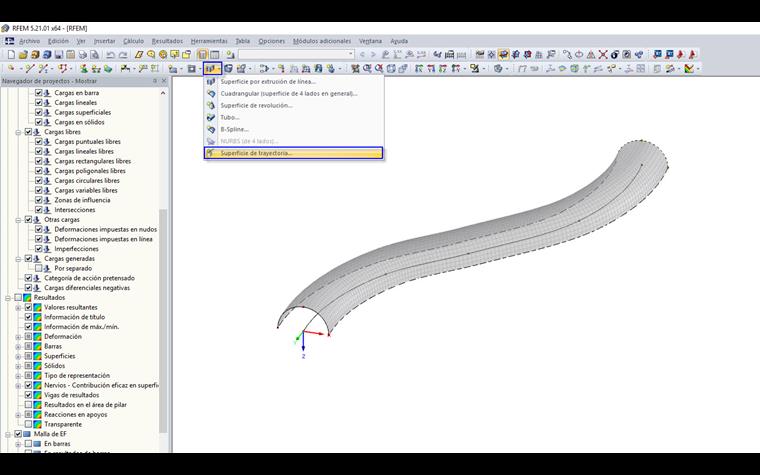Click the new node icon starting the second toolbar
760x475 pixels.
[x=11, y=69]
